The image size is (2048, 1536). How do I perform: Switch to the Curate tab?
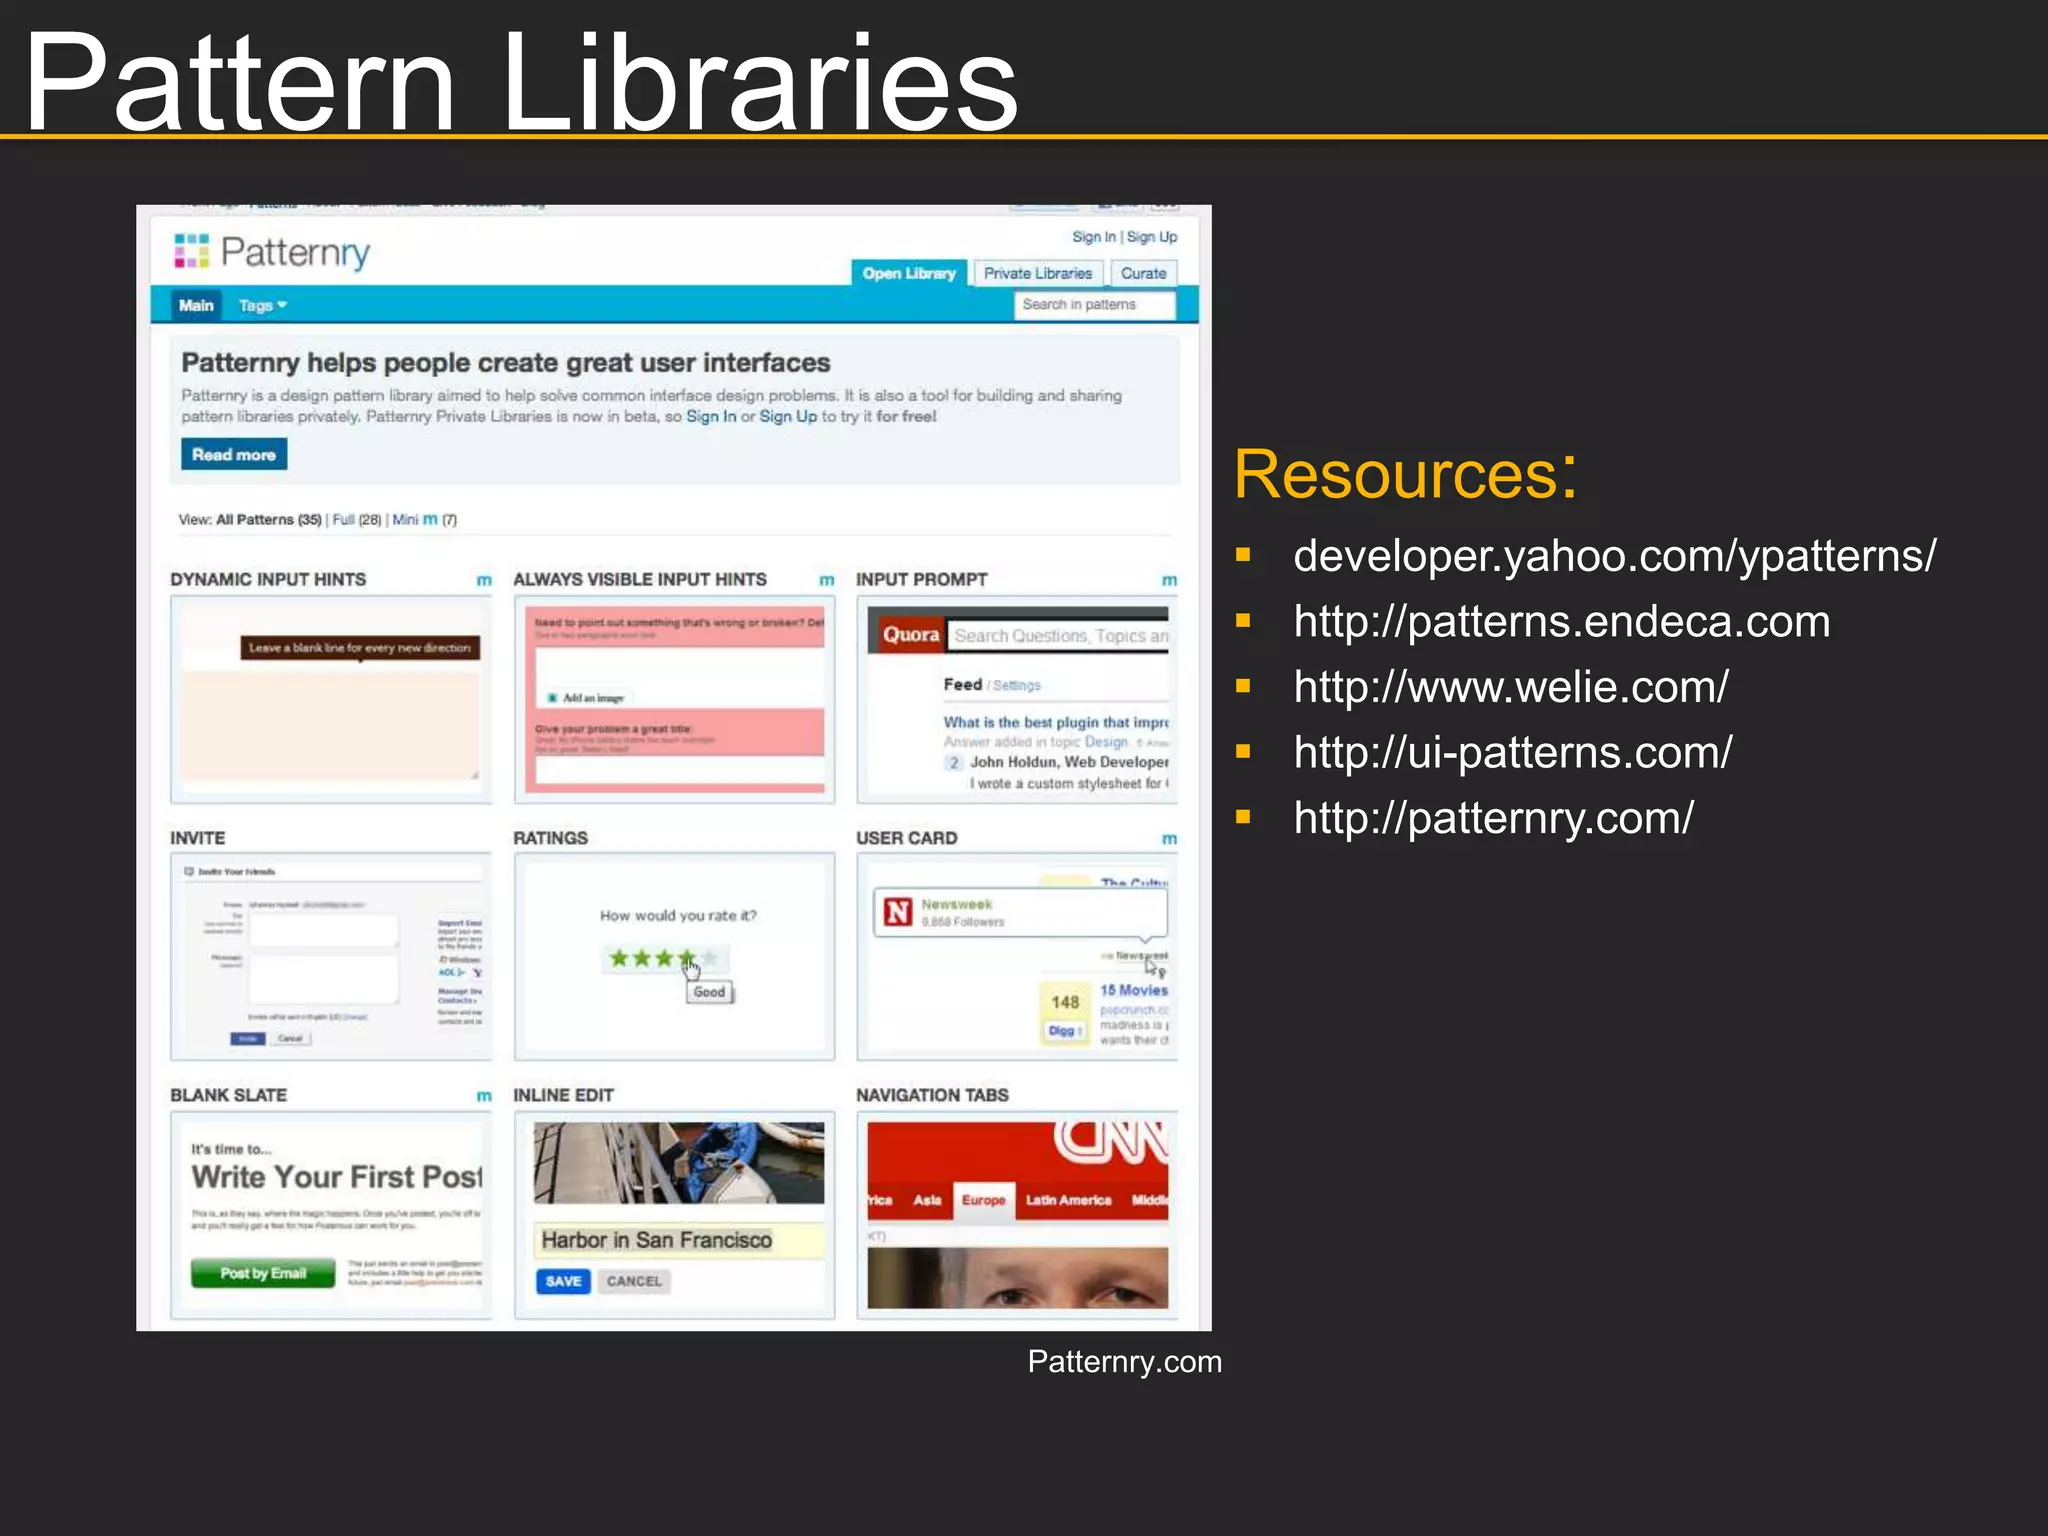[x=1143, y=273]
